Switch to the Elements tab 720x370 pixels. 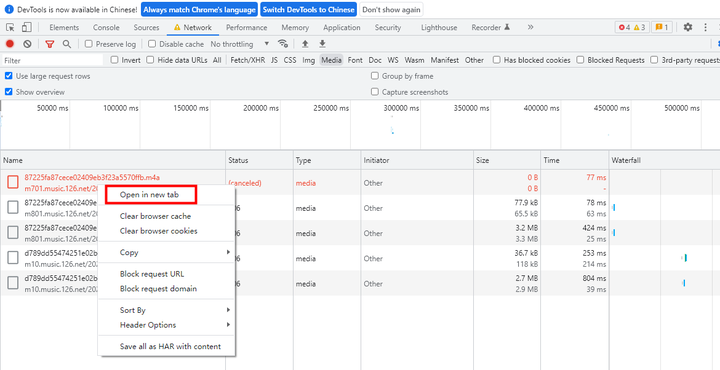tap(64, 28)
